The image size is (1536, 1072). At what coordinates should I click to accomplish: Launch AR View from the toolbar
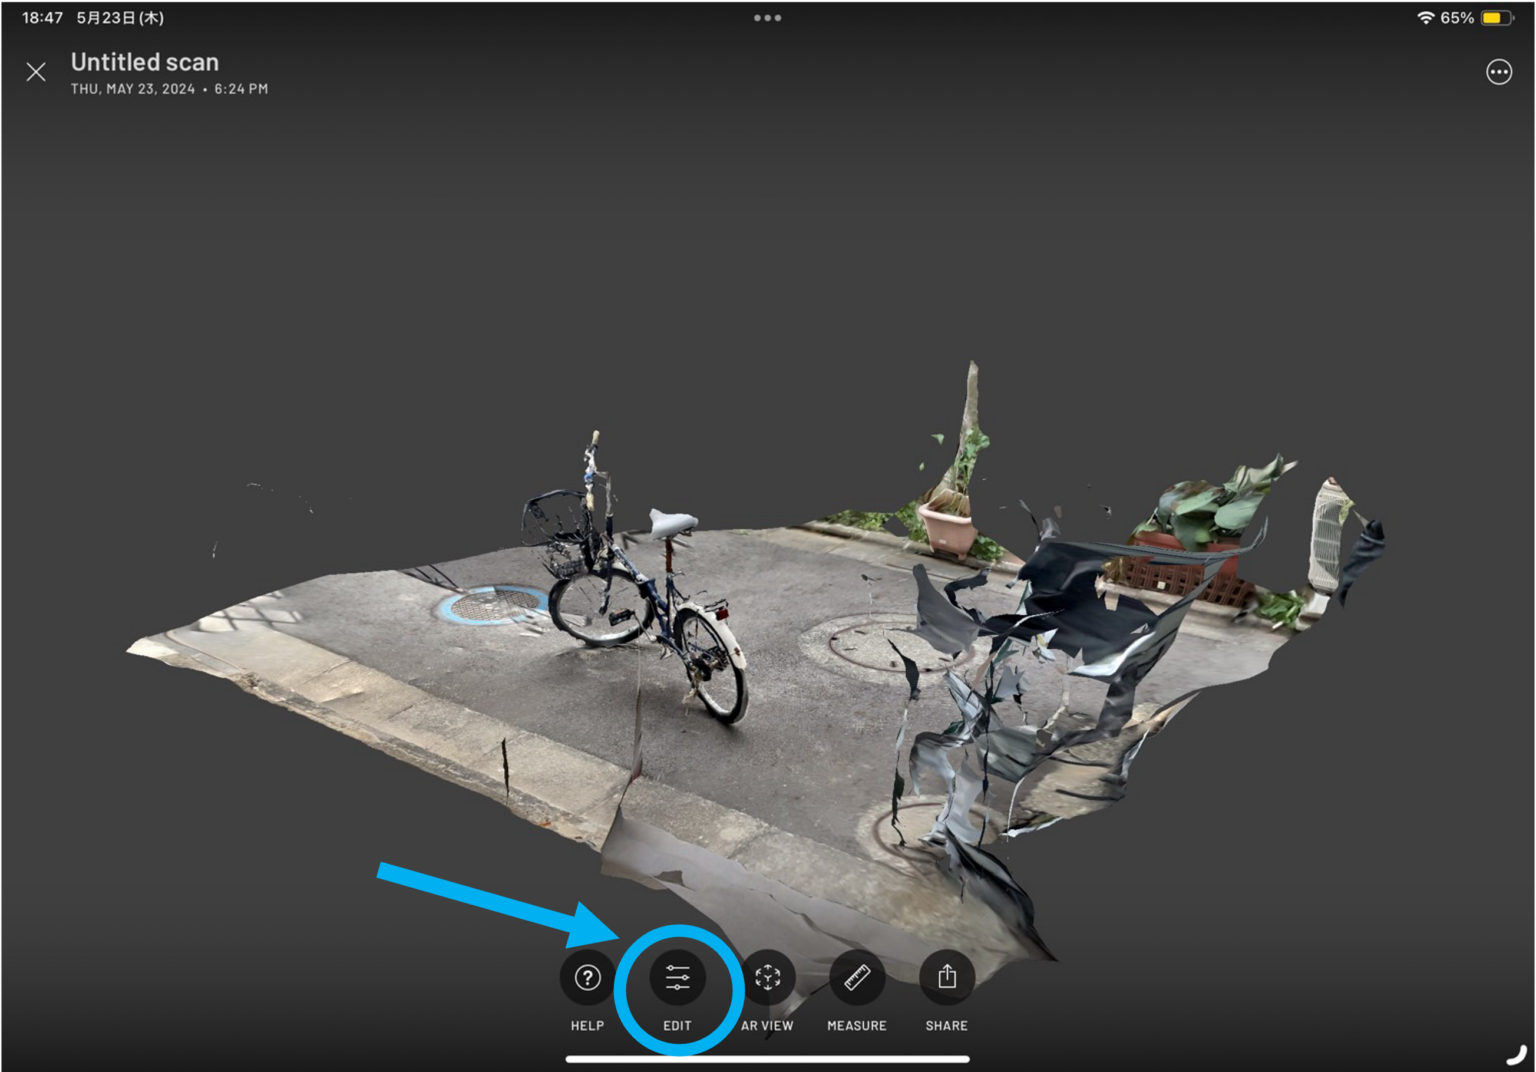[x=767, y=978]
